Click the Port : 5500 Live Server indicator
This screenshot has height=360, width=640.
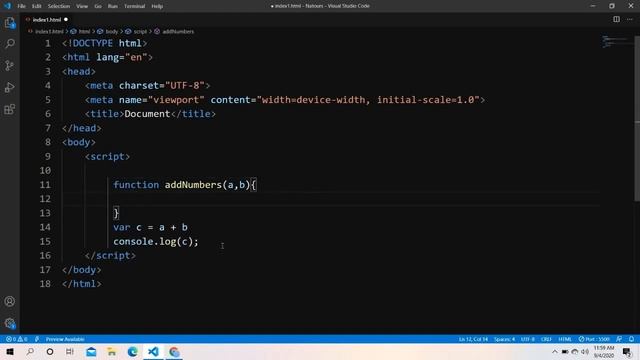594,339
